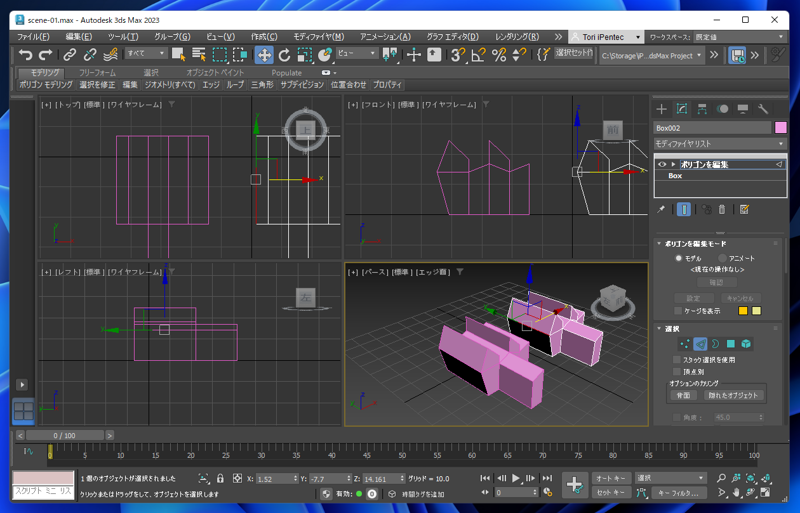The height and width of the screenshot is (513, 800).
Task: Toggle the 3D Snaps icon
Action: [458, 55]
